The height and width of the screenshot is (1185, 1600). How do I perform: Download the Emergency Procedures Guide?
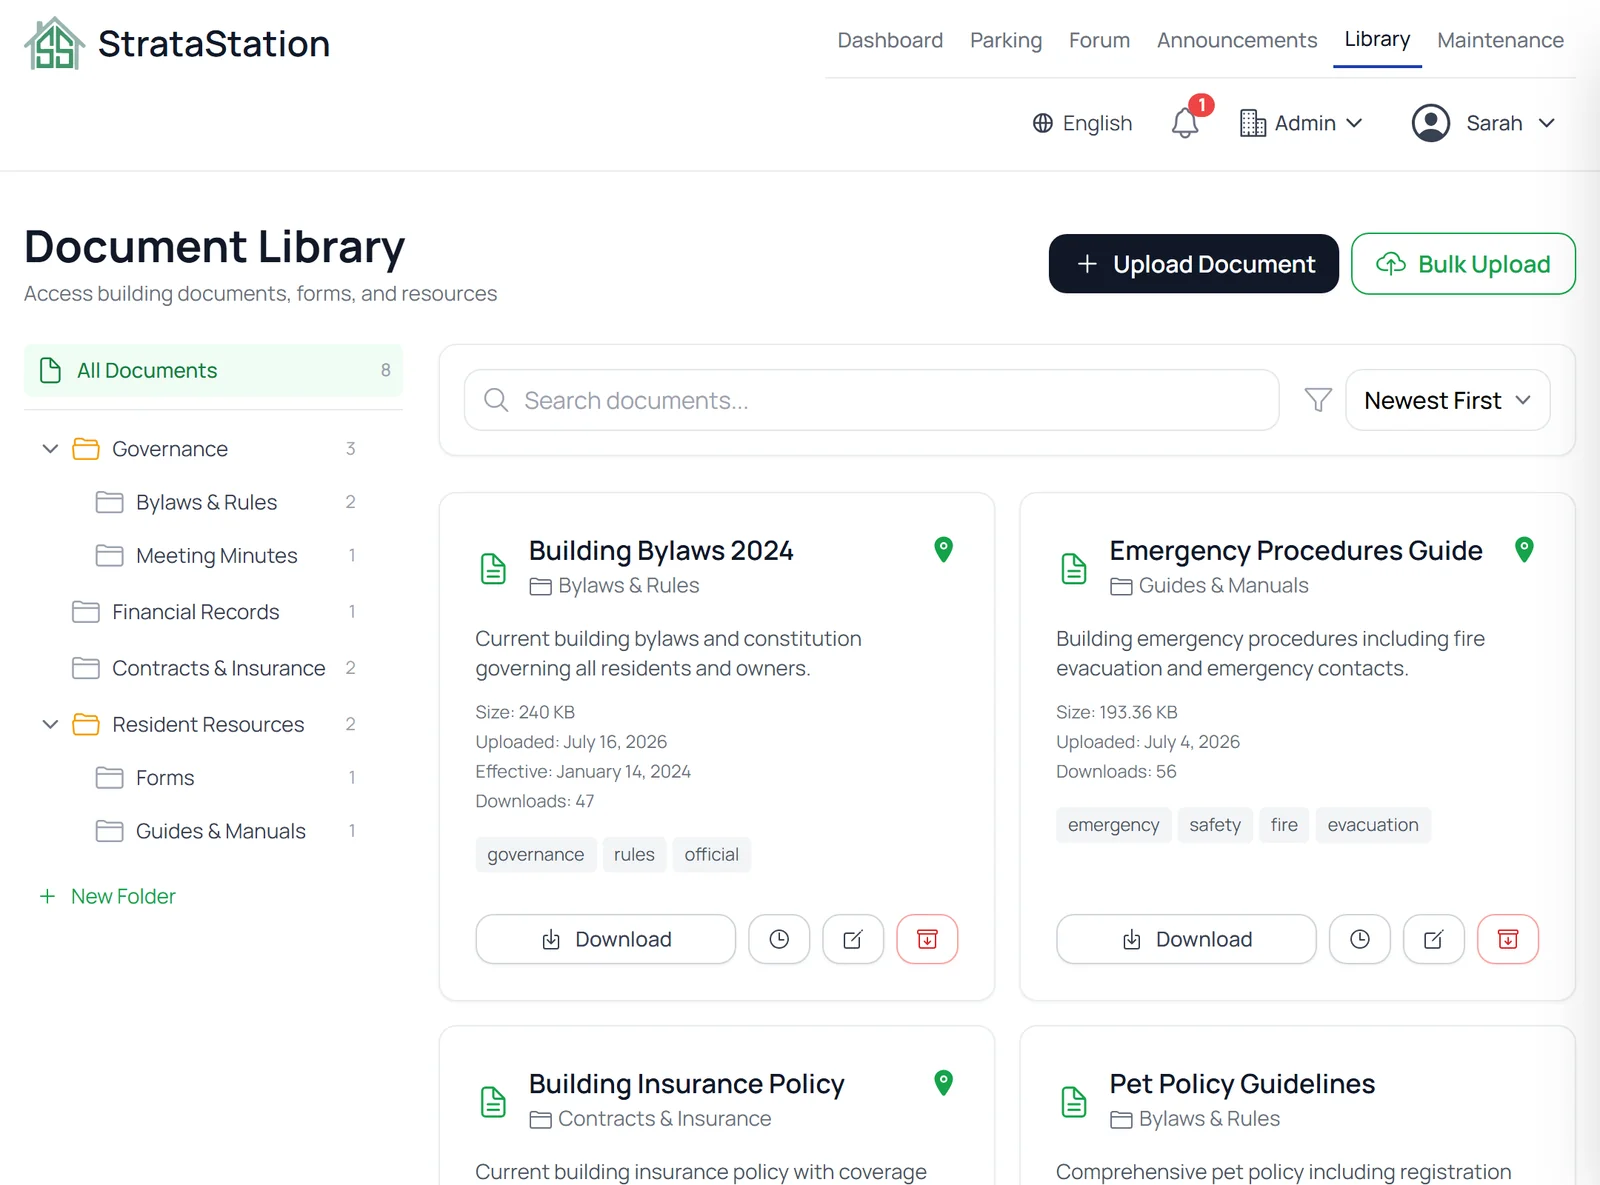click(1186, 939)
